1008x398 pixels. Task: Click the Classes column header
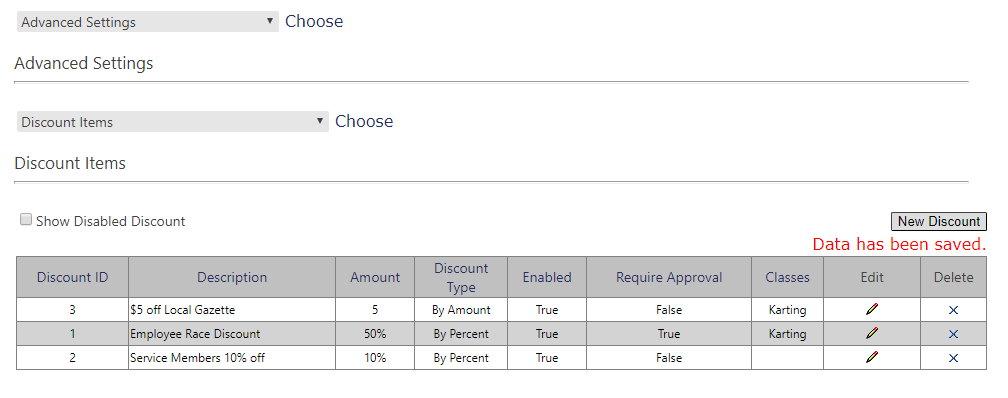(788, 277)
